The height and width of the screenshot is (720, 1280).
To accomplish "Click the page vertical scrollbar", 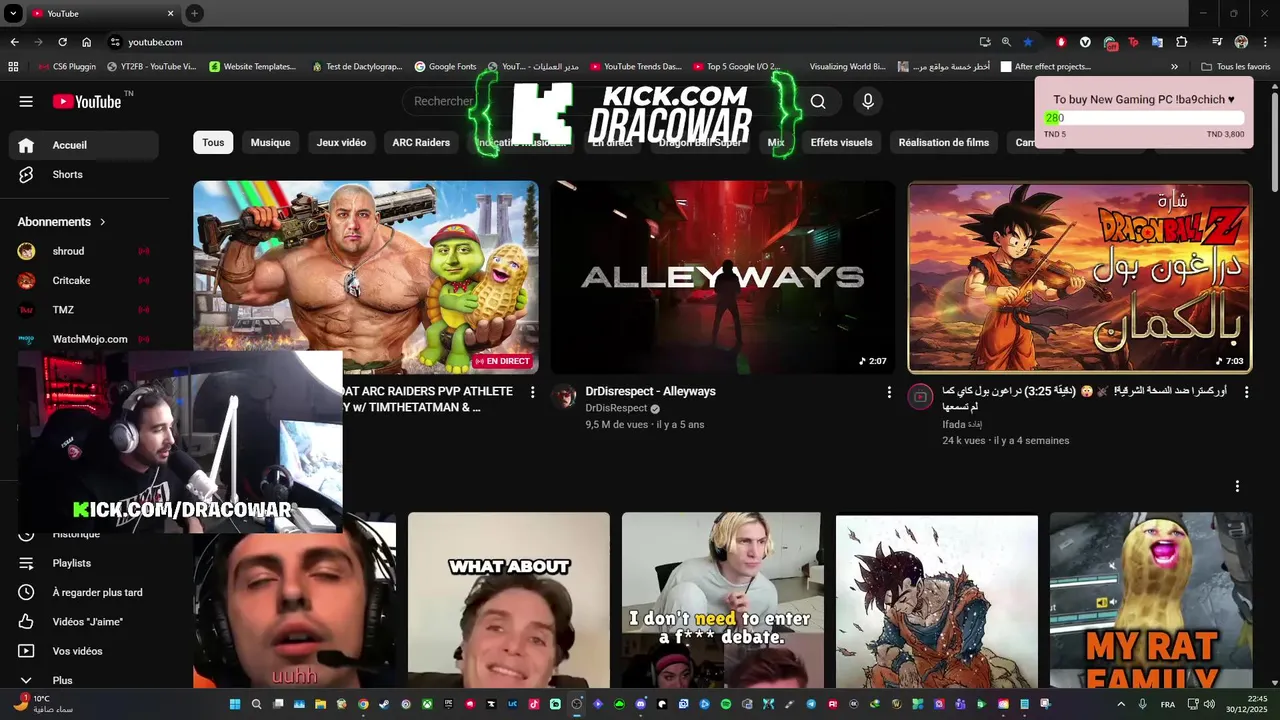I will [x=1274, y=140].
